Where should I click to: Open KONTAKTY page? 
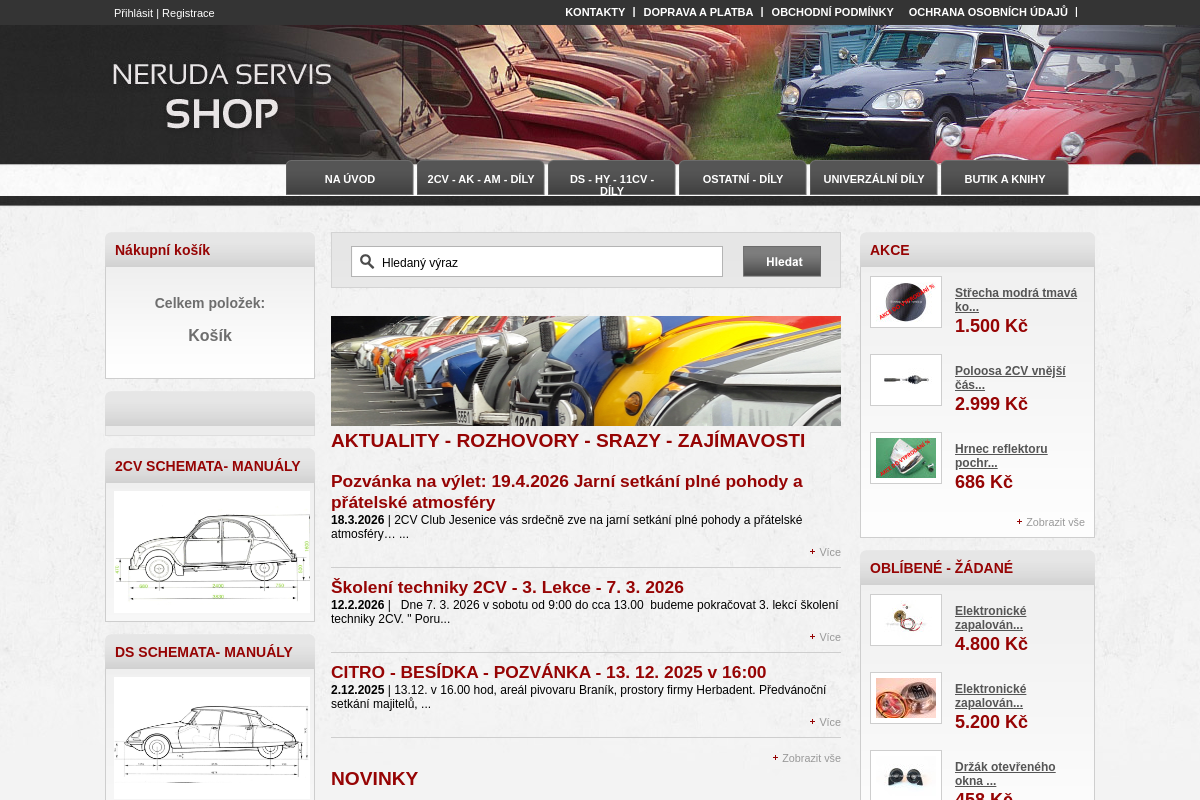pos(595,12)
